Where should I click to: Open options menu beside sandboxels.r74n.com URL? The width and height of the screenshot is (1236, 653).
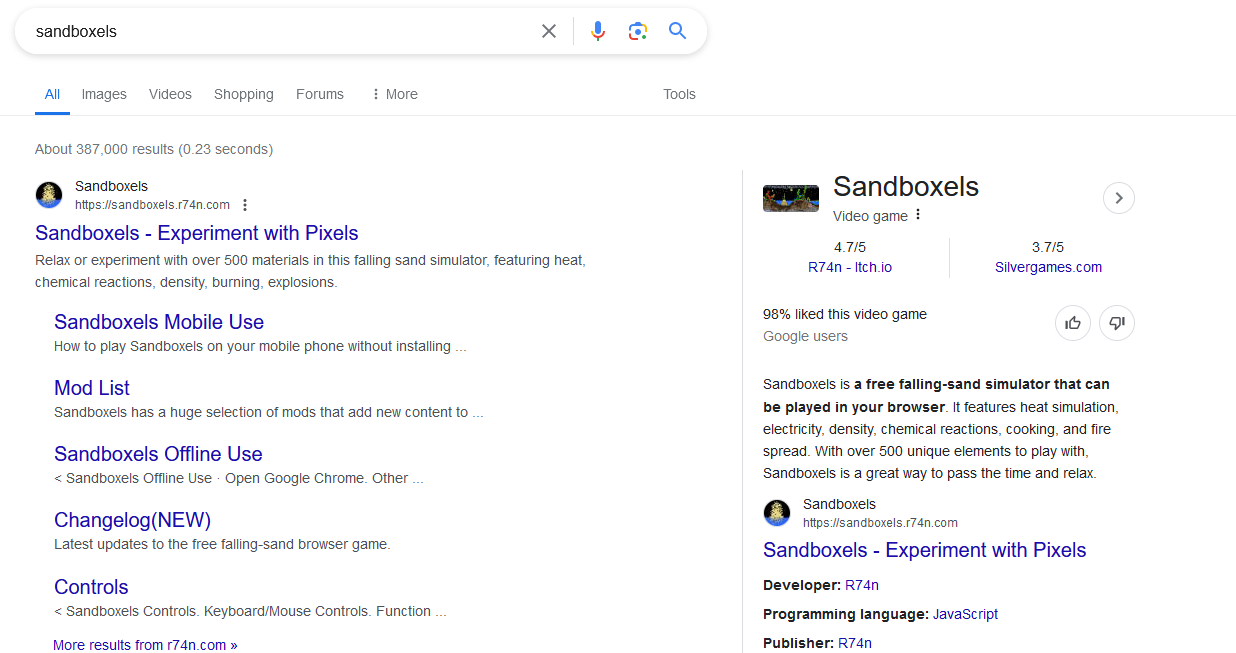(245, 205)
